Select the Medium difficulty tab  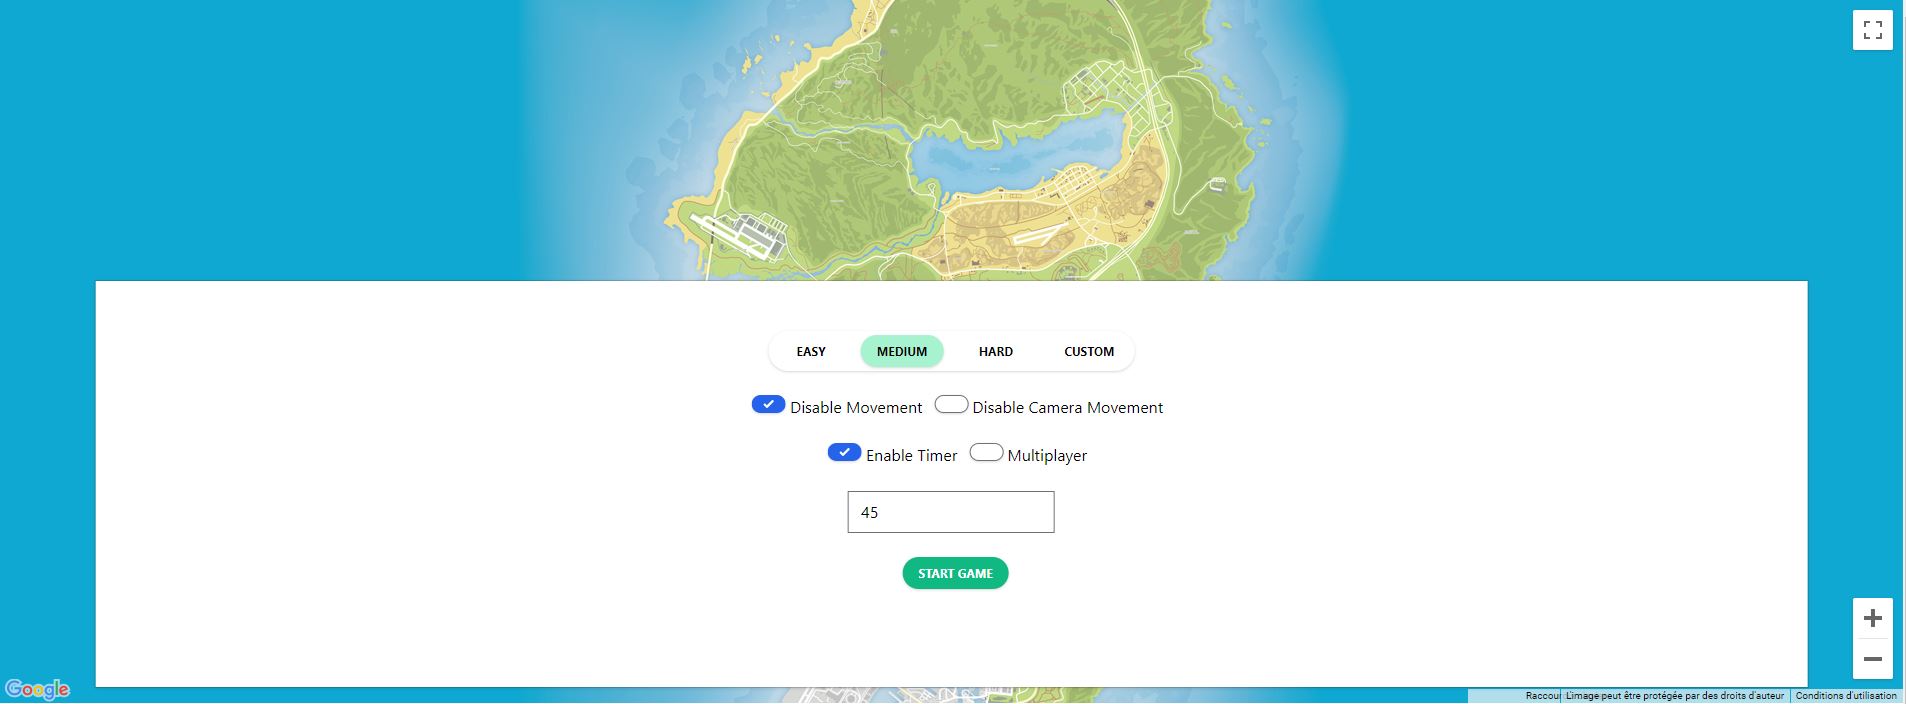(901, 352)
